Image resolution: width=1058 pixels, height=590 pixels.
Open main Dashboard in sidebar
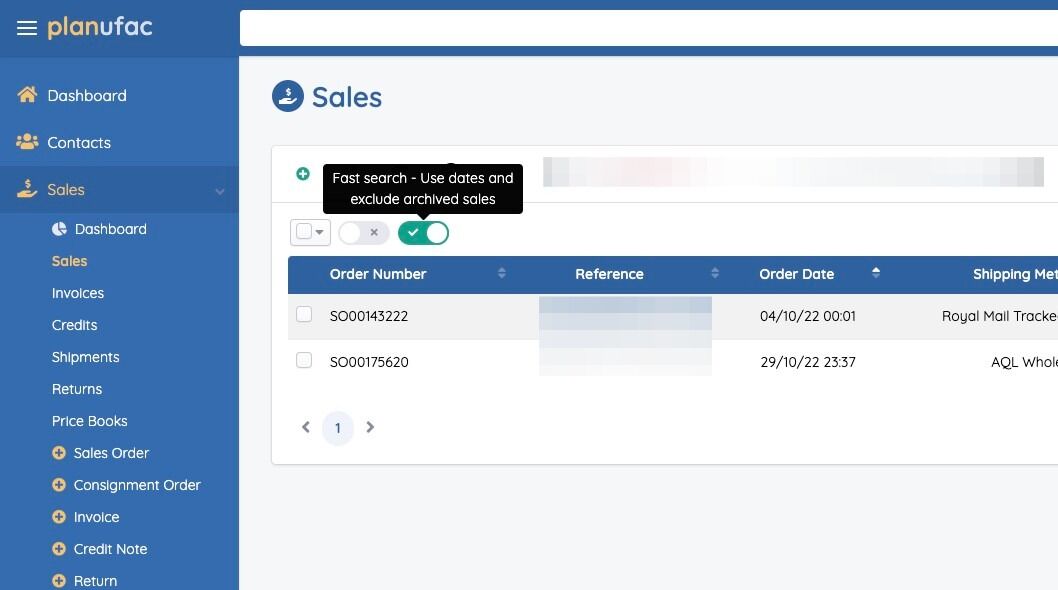(87, 96)
